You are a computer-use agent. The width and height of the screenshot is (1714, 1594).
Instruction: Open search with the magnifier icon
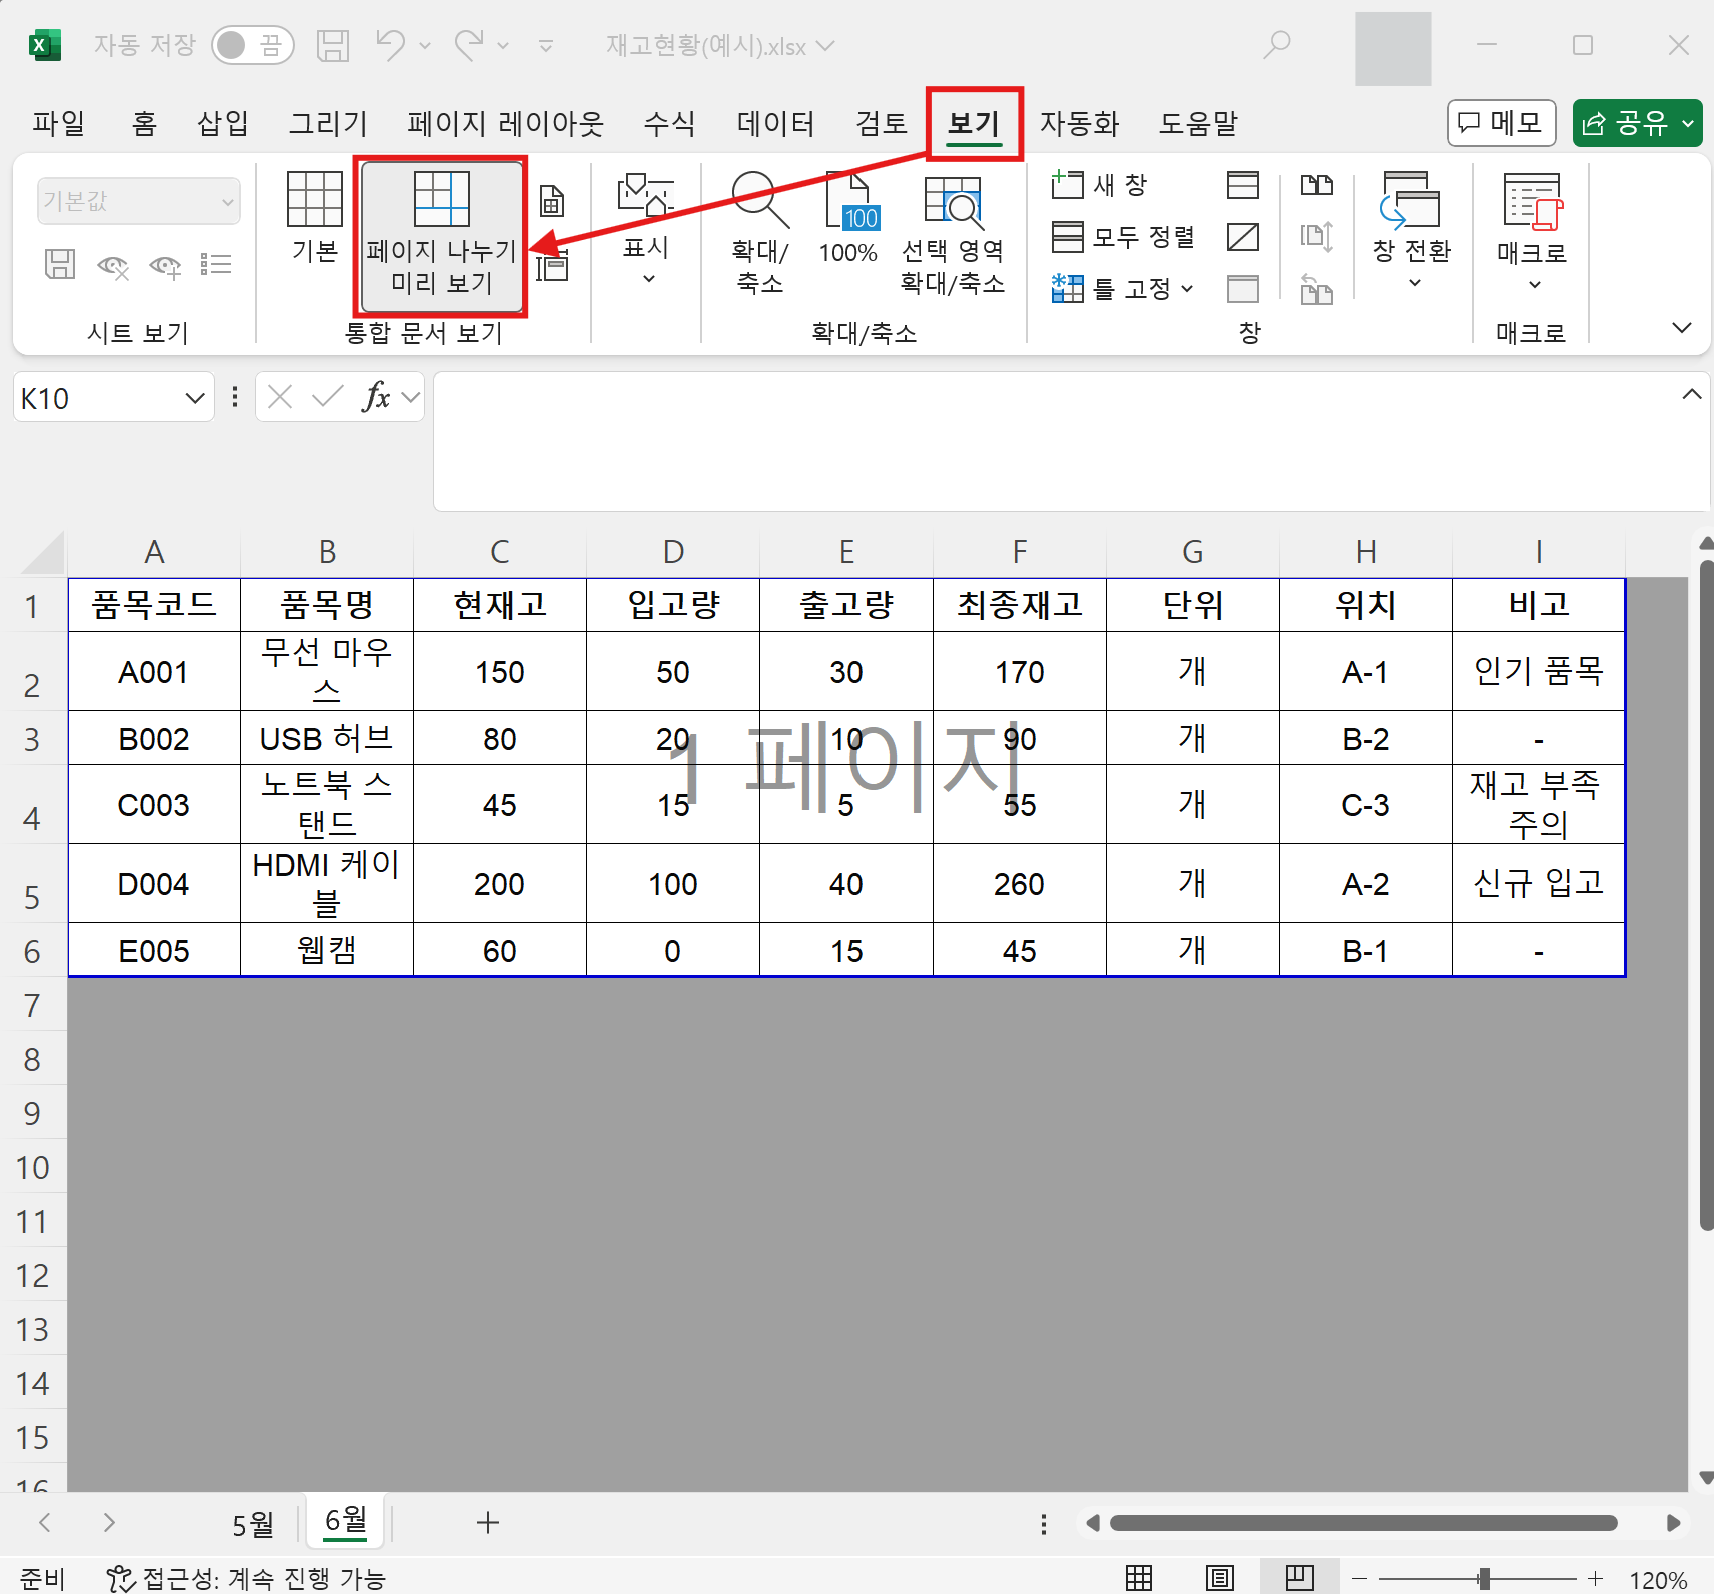(1276, 45)
